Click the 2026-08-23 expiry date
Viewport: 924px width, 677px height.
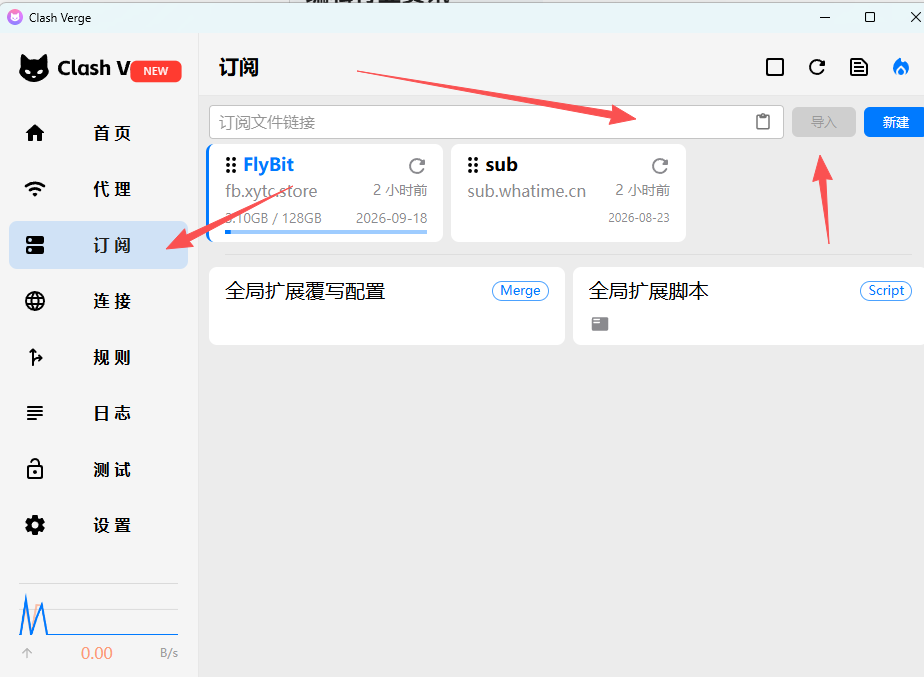639,218
